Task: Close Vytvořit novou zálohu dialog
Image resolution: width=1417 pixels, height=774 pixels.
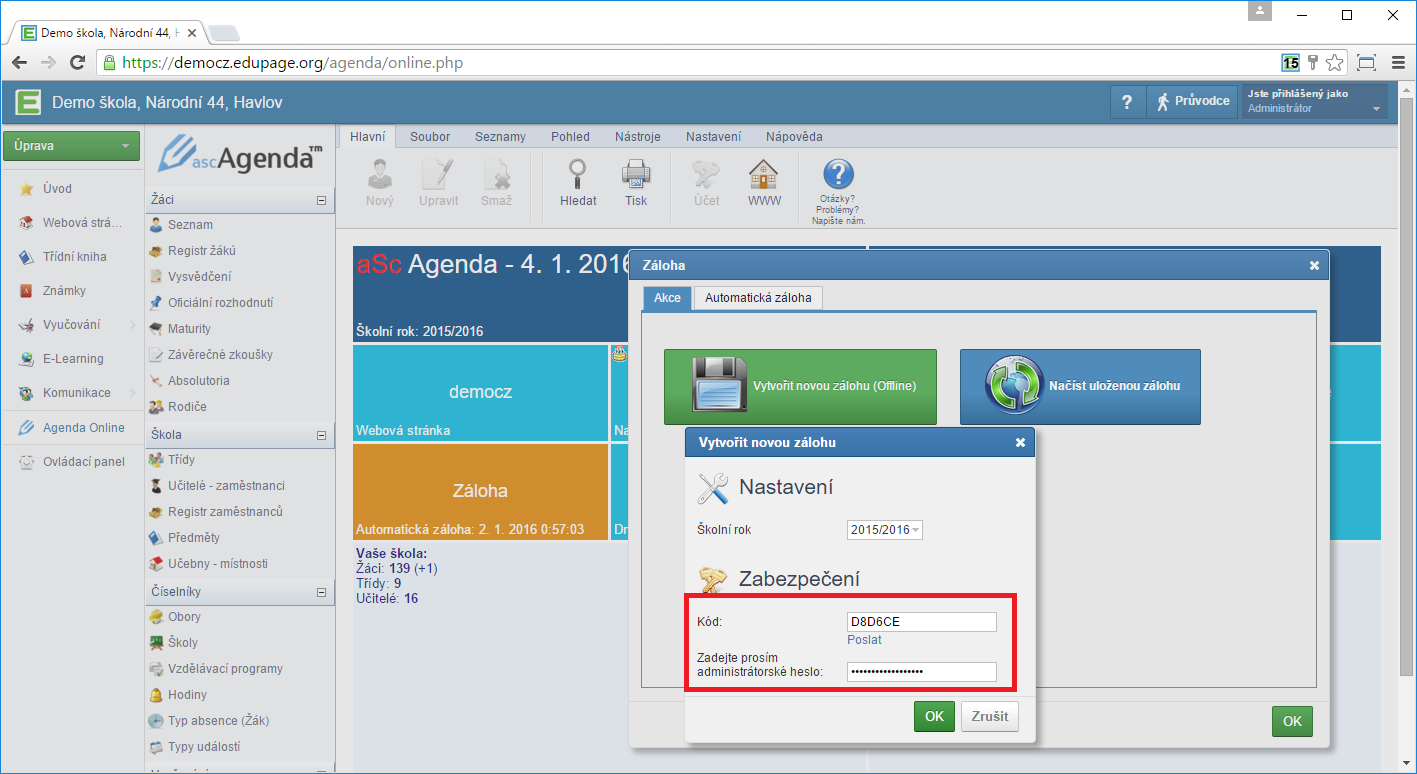Action: [x=1020, y=442]
